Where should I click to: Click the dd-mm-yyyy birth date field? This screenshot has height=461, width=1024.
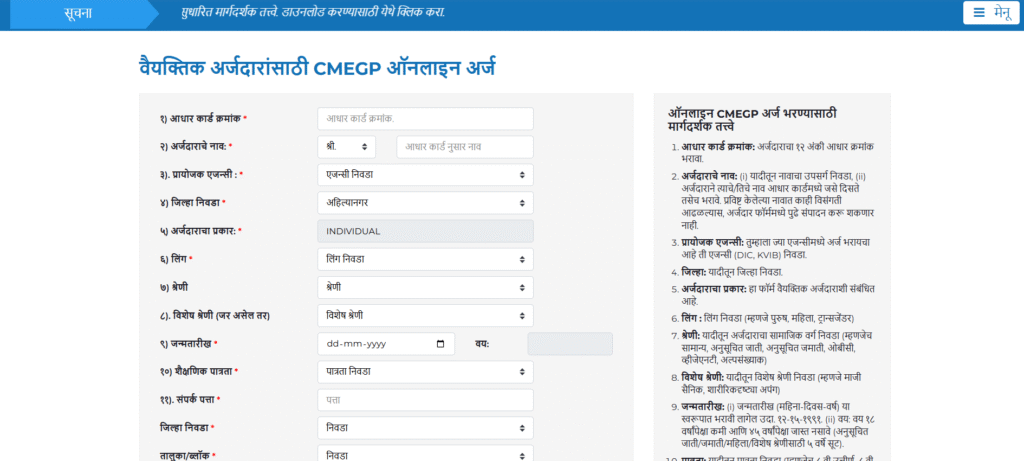(386, 343)
